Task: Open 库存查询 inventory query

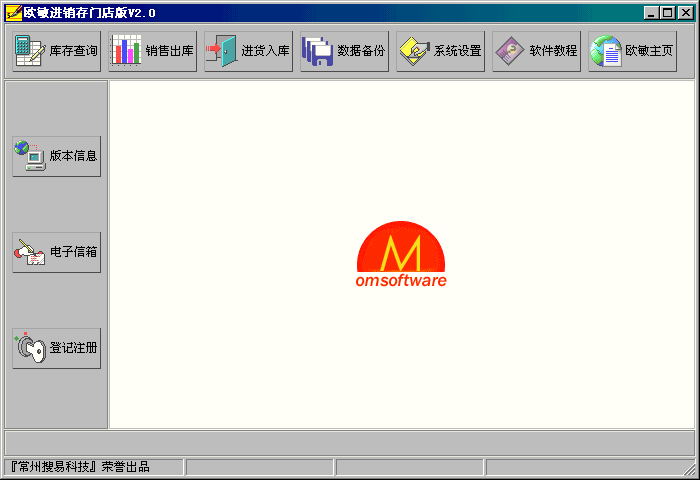Action: 57,51
